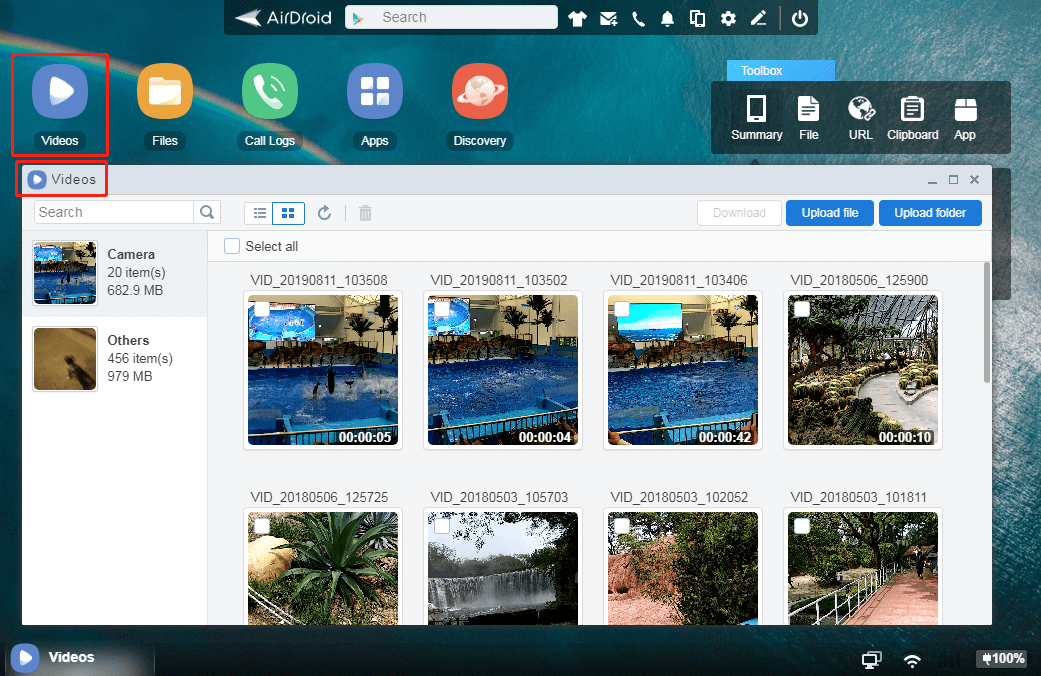This screenshot has width=1041, height=676.
Task: Open settings gear in top bar
Action: (x=728, y=19)
